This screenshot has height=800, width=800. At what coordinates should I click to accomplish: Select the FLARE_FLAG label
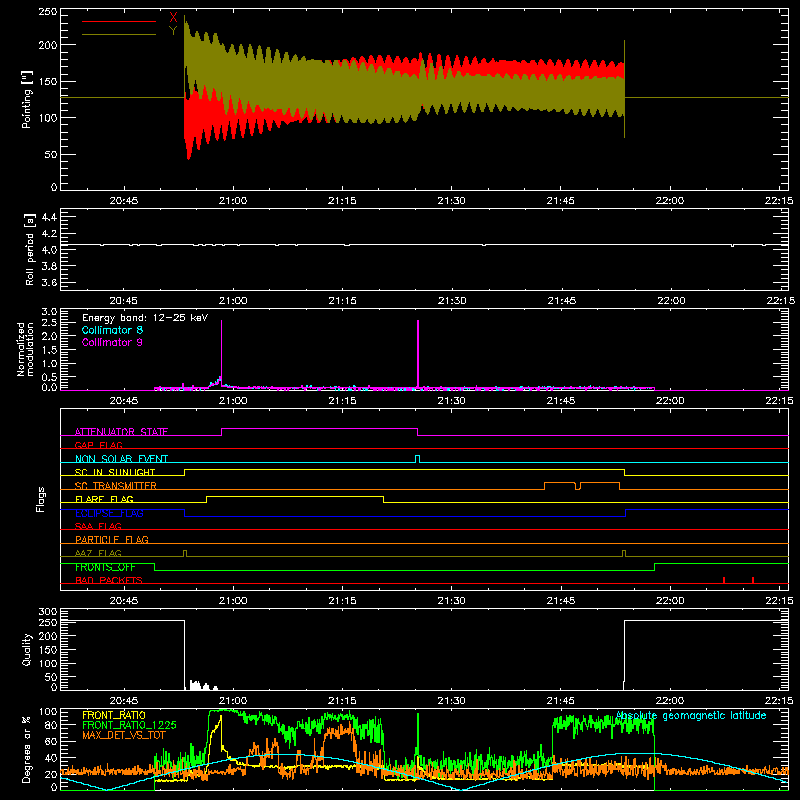click(x=104, y=499)
